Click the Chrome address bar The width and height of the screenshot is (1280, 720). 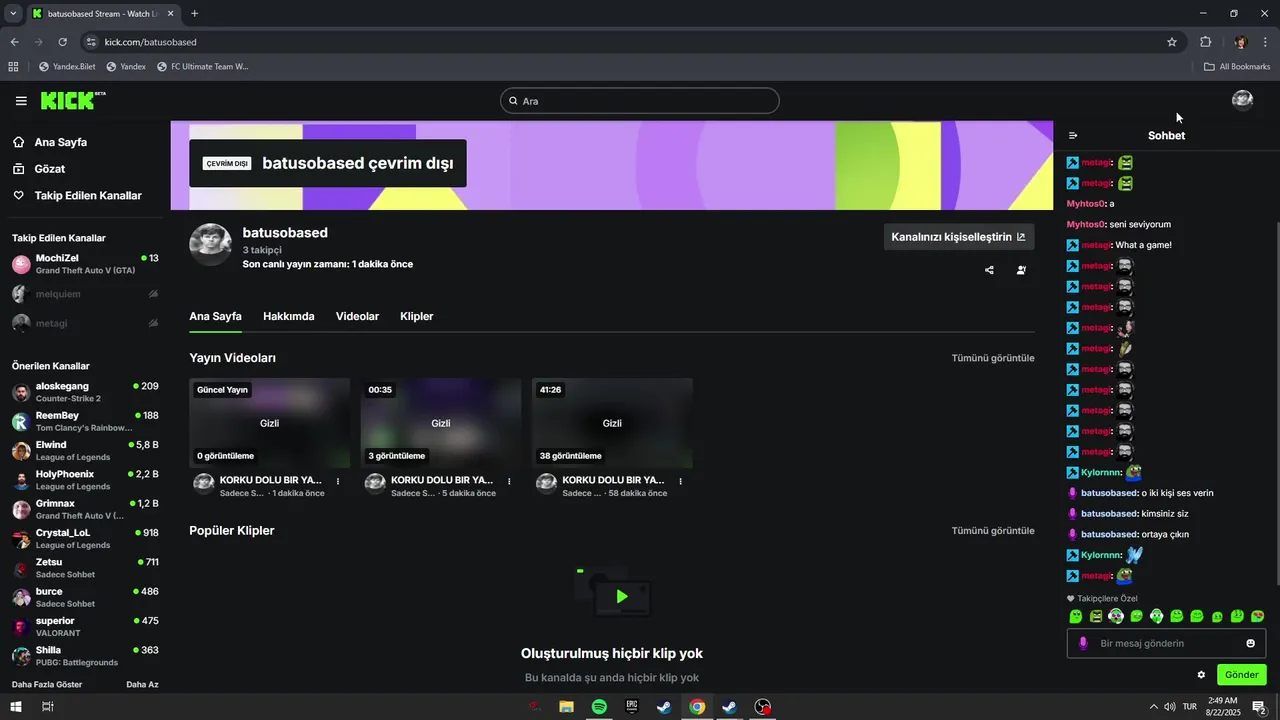point(630,42)
